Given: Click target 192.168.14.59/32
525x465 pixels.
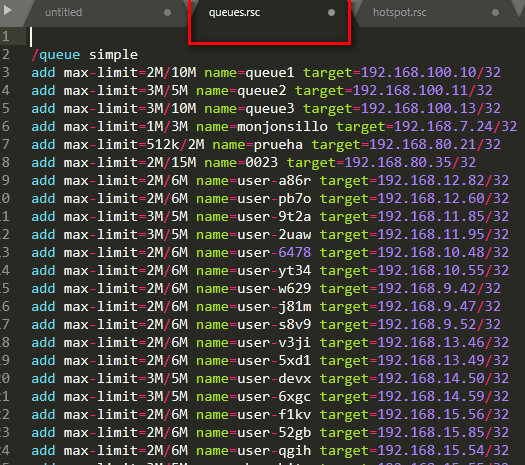Looking at the screenshot, I should (443, 398).
